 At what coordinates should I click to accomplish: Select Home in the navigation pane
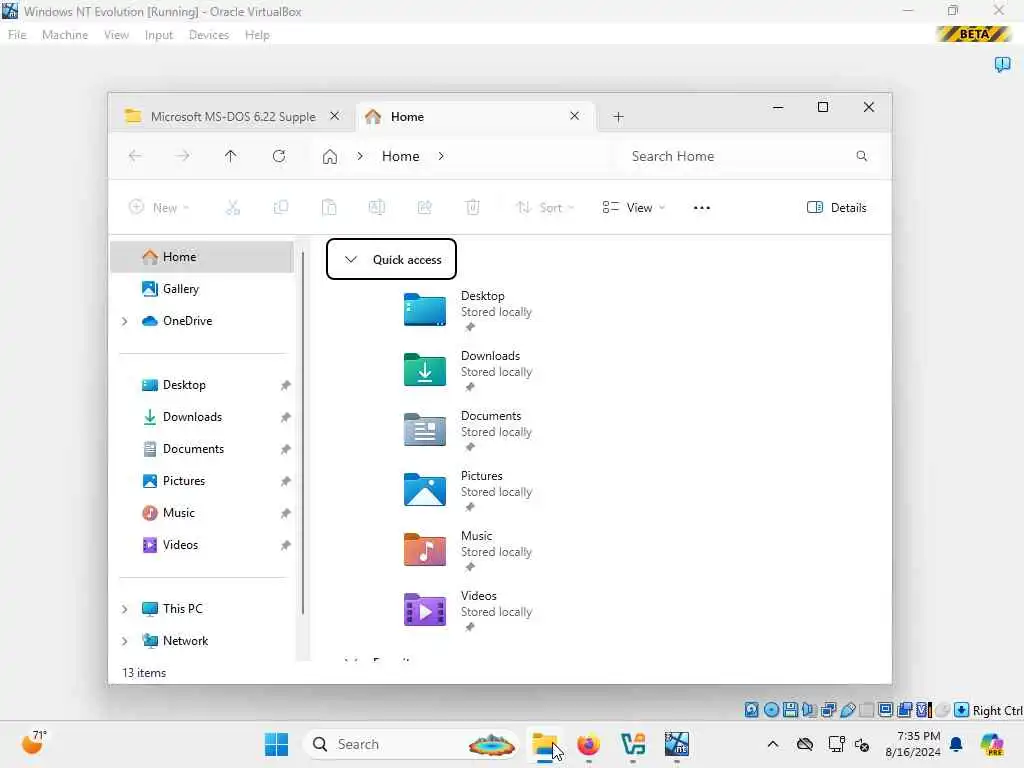coord(202,257)
